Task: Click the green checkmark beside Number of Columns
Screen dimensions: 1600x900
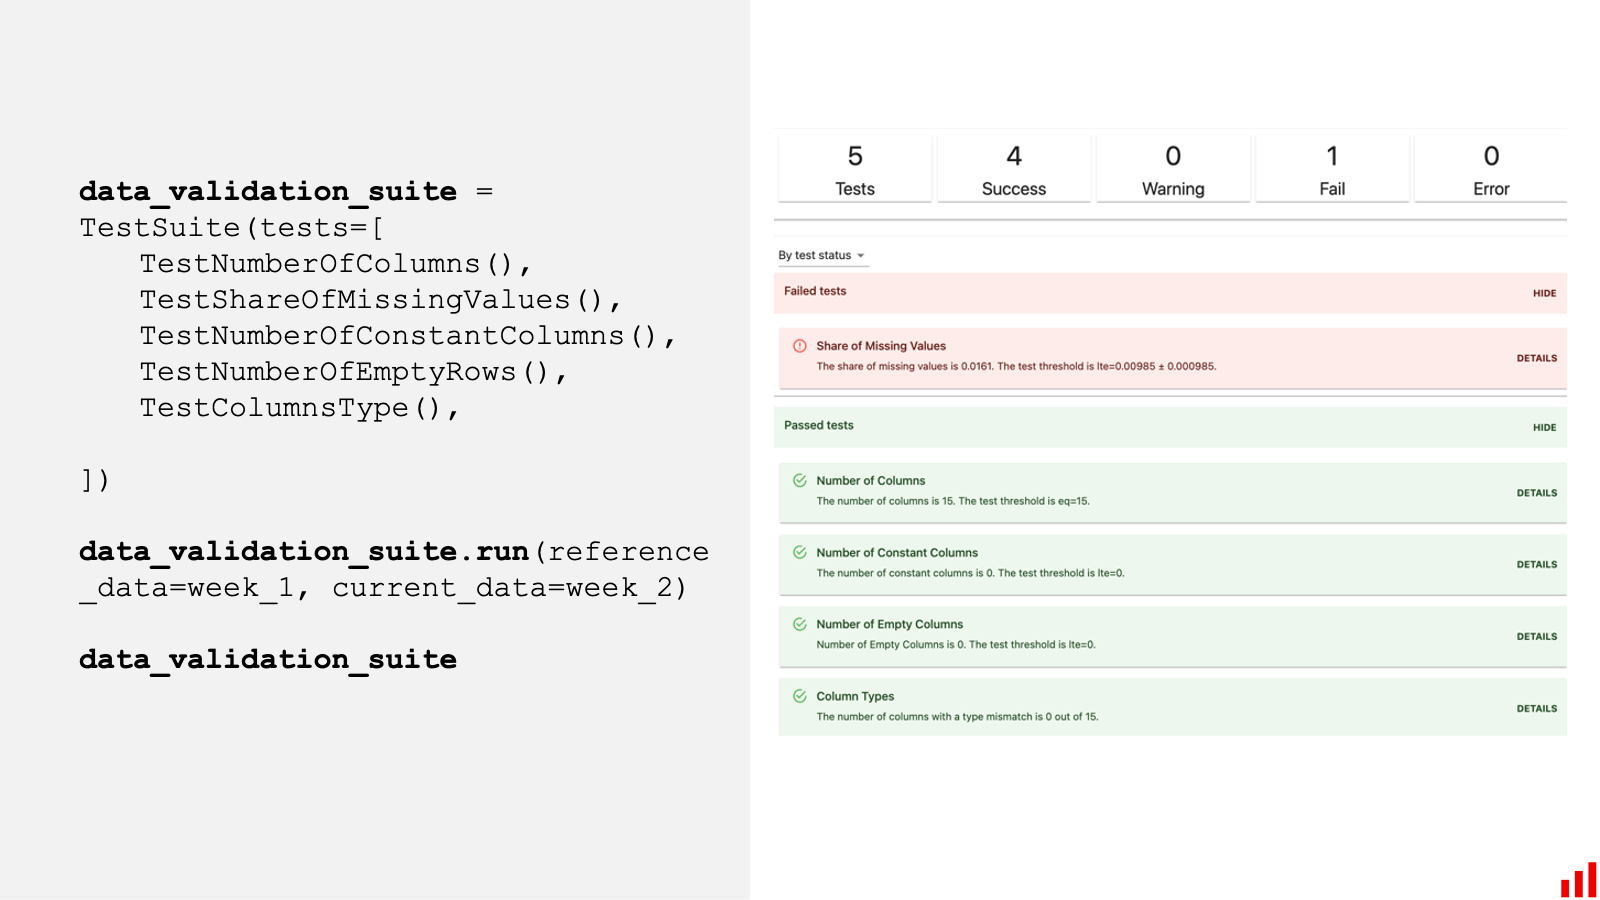Action: pos(800,480)
